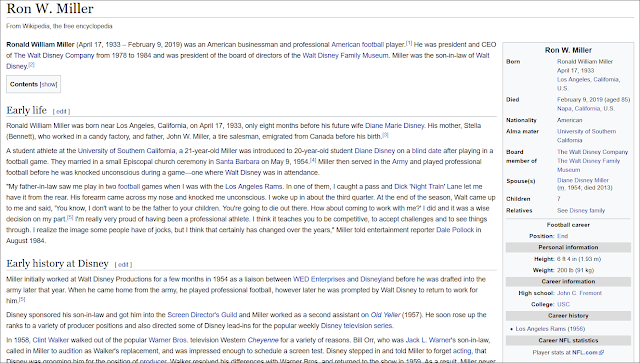Open Los Angeles Rams (1956) infobox link

click(550, 329)
